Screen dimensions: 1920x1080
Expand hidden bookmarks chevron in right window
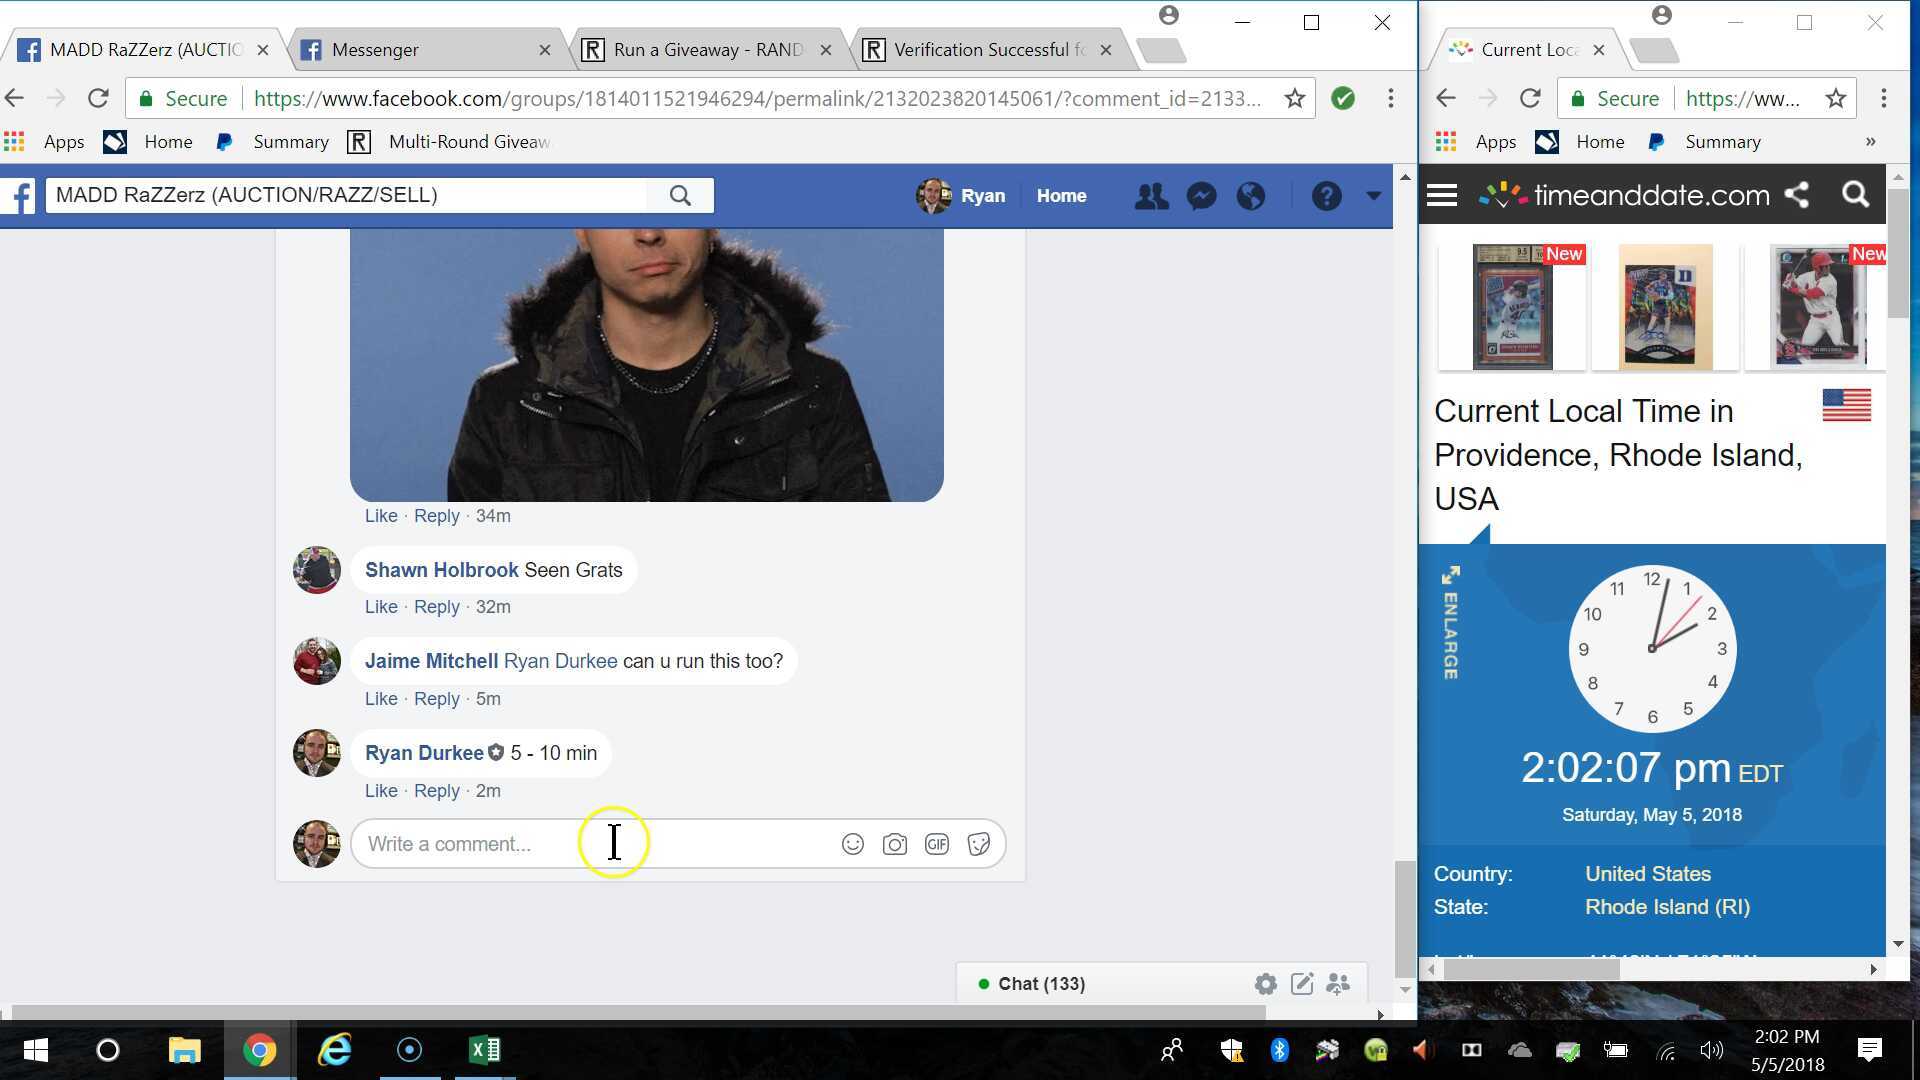(x=1870, y=142)
